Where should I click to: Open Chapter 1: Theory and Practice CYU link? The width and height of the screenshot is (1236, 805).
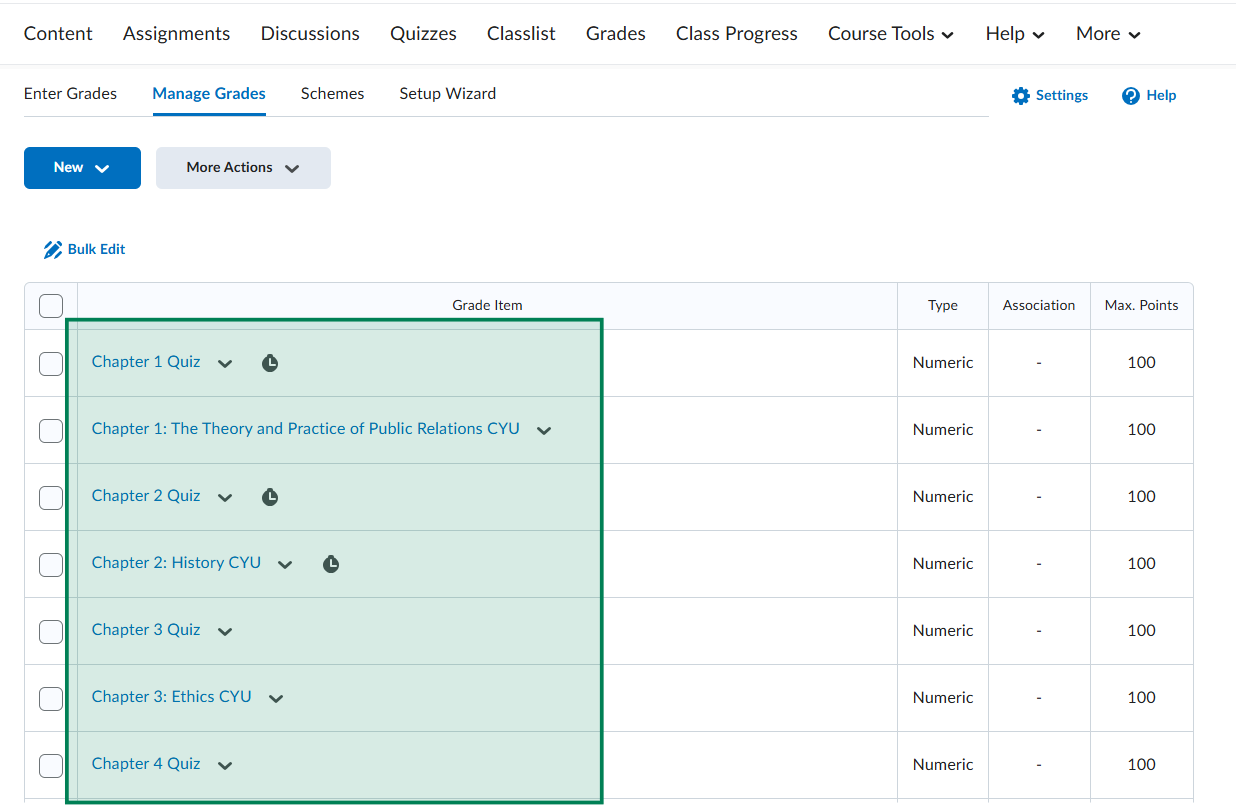[x=305, y=429]
